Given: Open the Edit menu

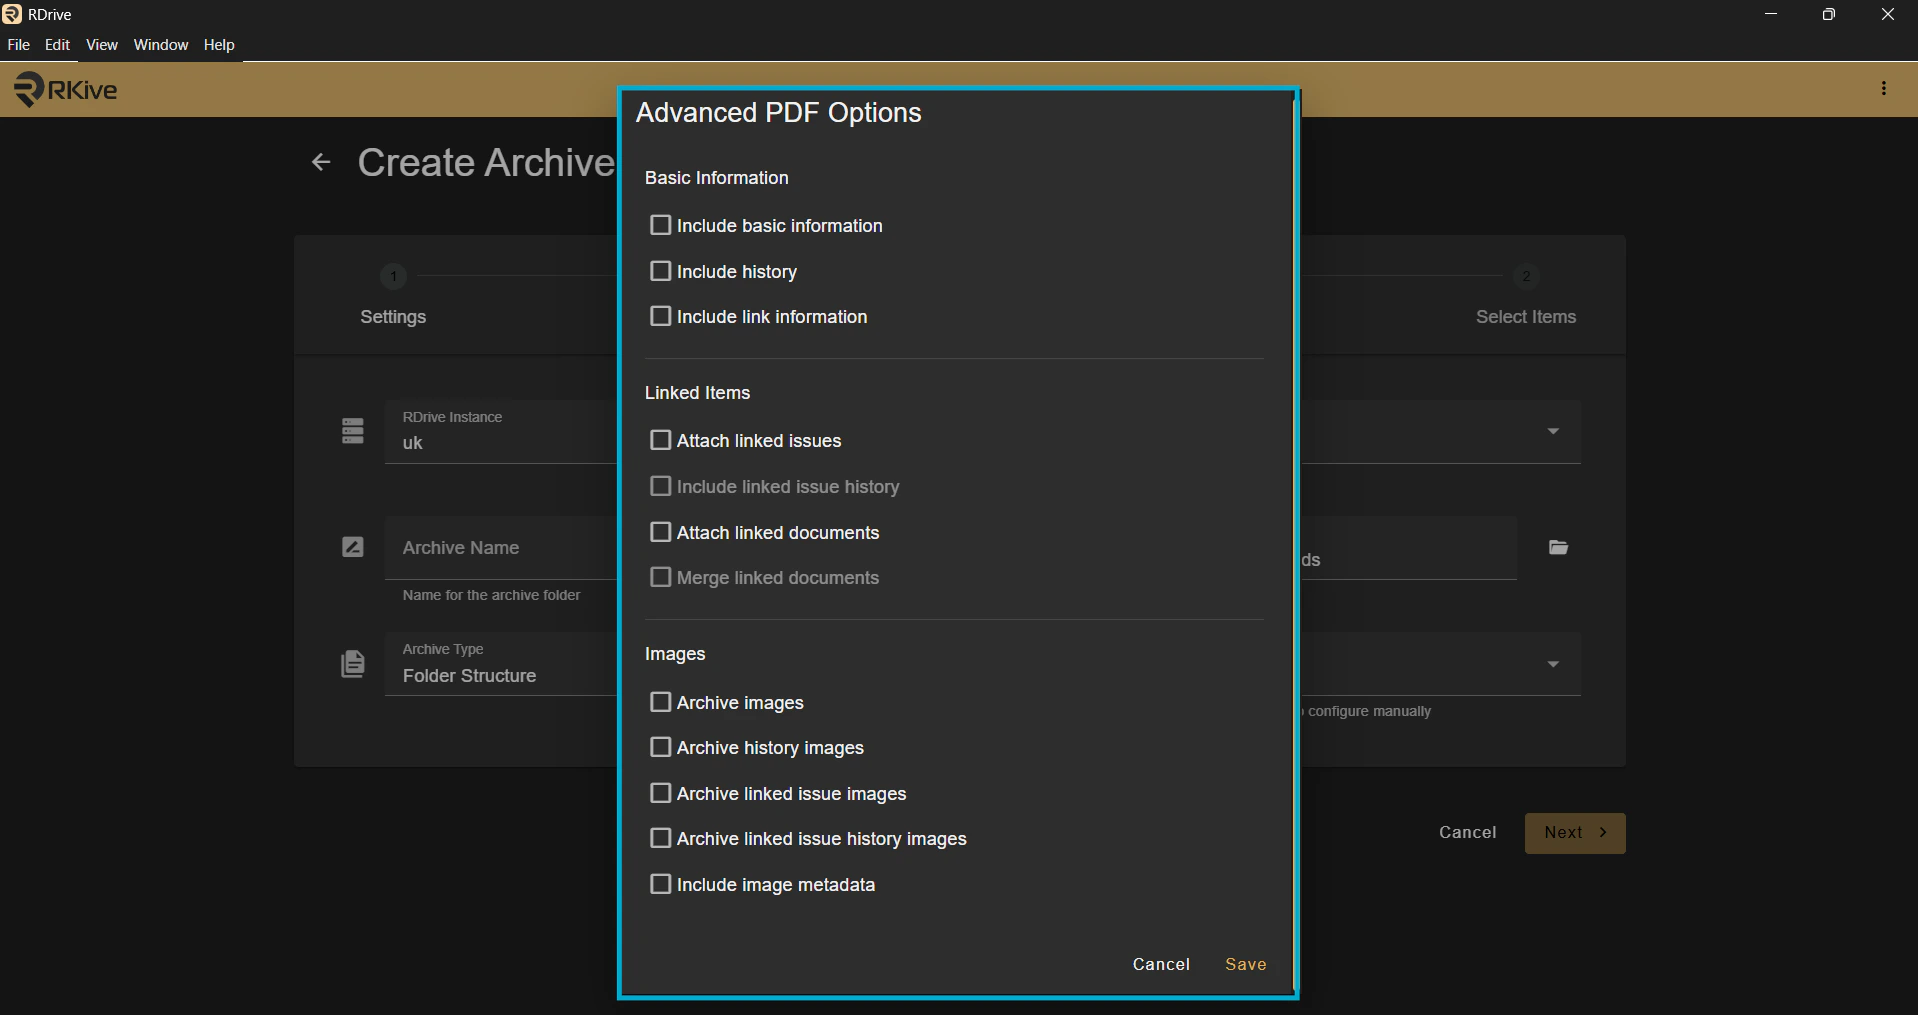Looking at the screenshot, I should (58, 45).
